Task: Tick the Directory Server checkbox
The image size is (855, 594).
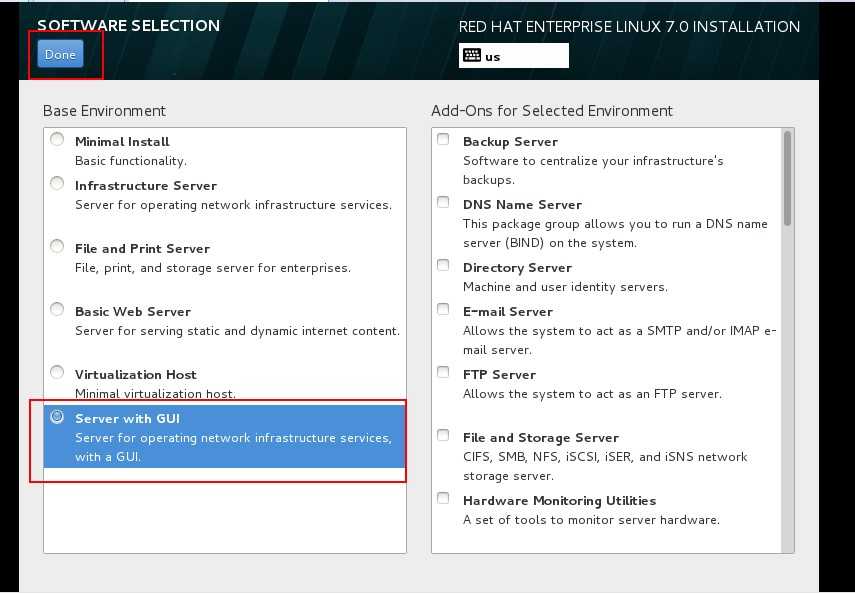Action: coord(443,266)
